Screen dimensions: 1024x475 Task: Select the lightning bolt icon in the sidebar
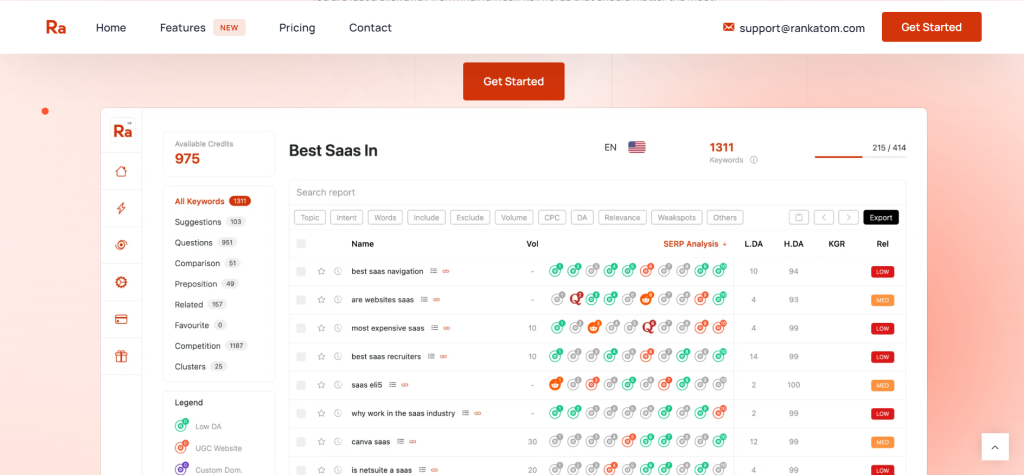coord(121,208)
